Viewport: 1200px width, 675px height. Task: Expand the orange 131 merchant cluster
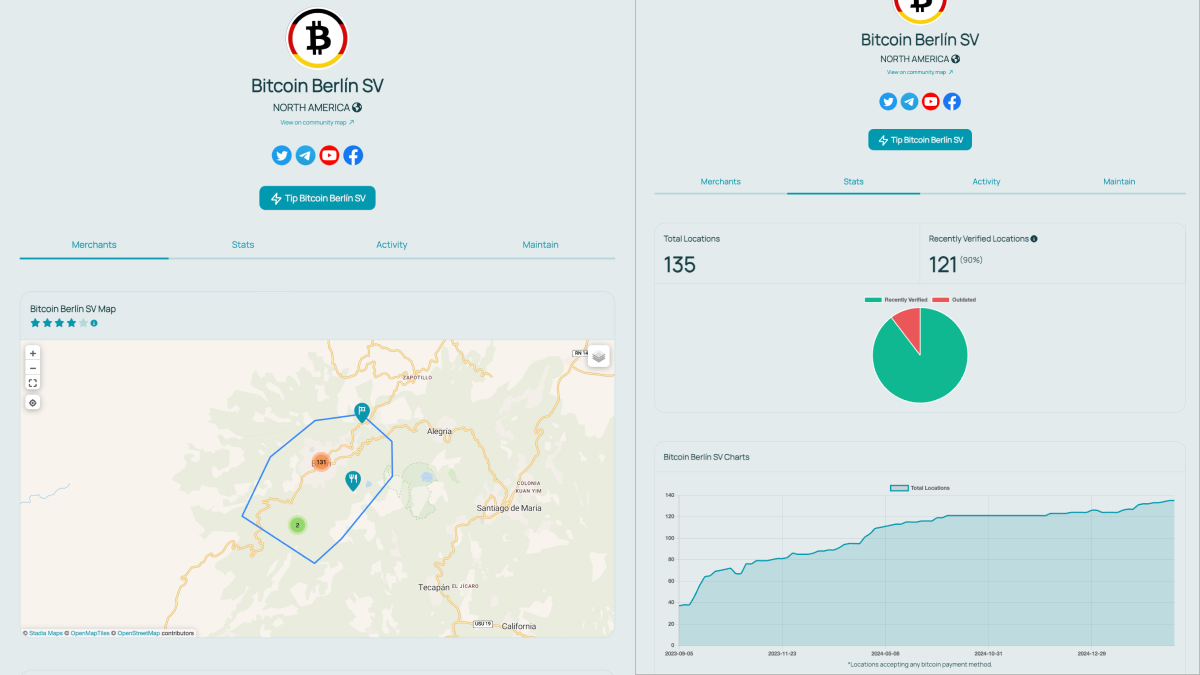(321, 462)
